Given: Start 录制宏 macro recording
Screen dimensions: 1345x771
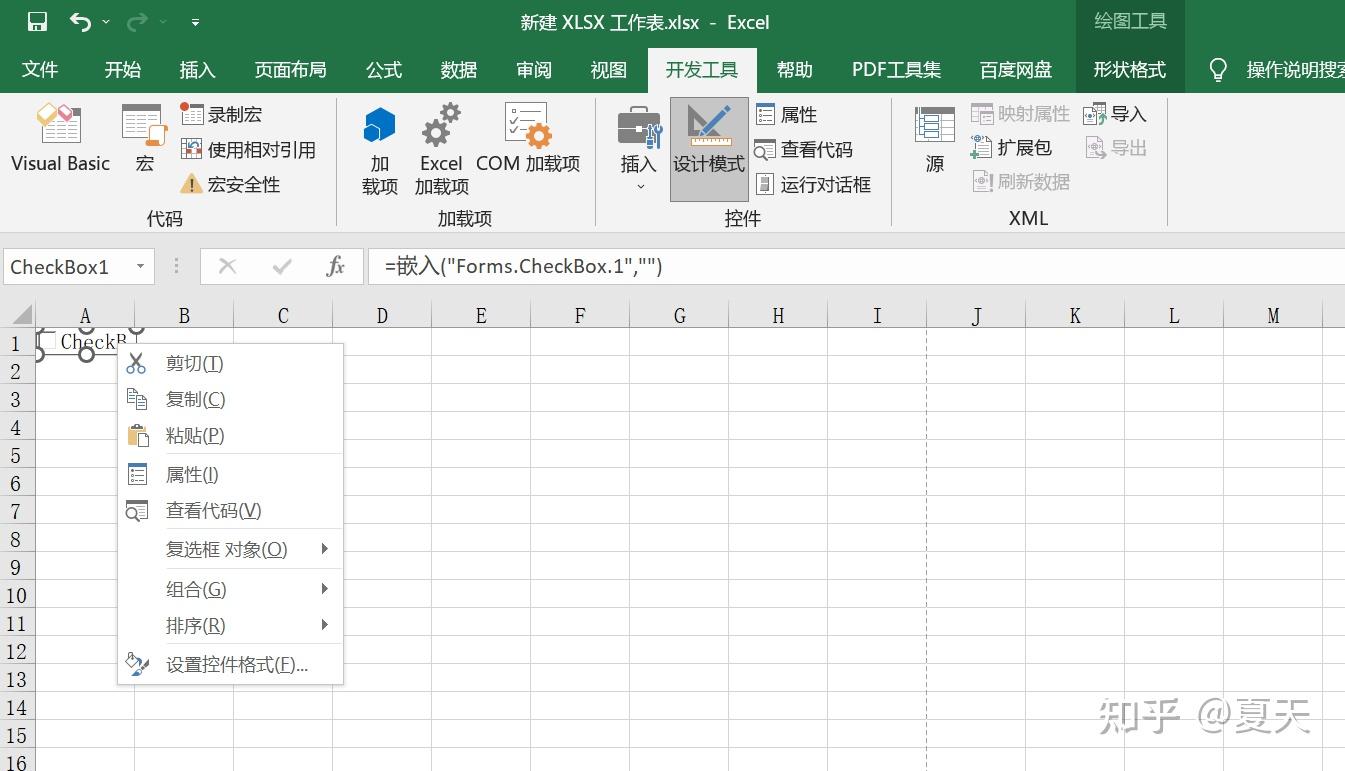Looking at the screenshot, I should 225,113.
